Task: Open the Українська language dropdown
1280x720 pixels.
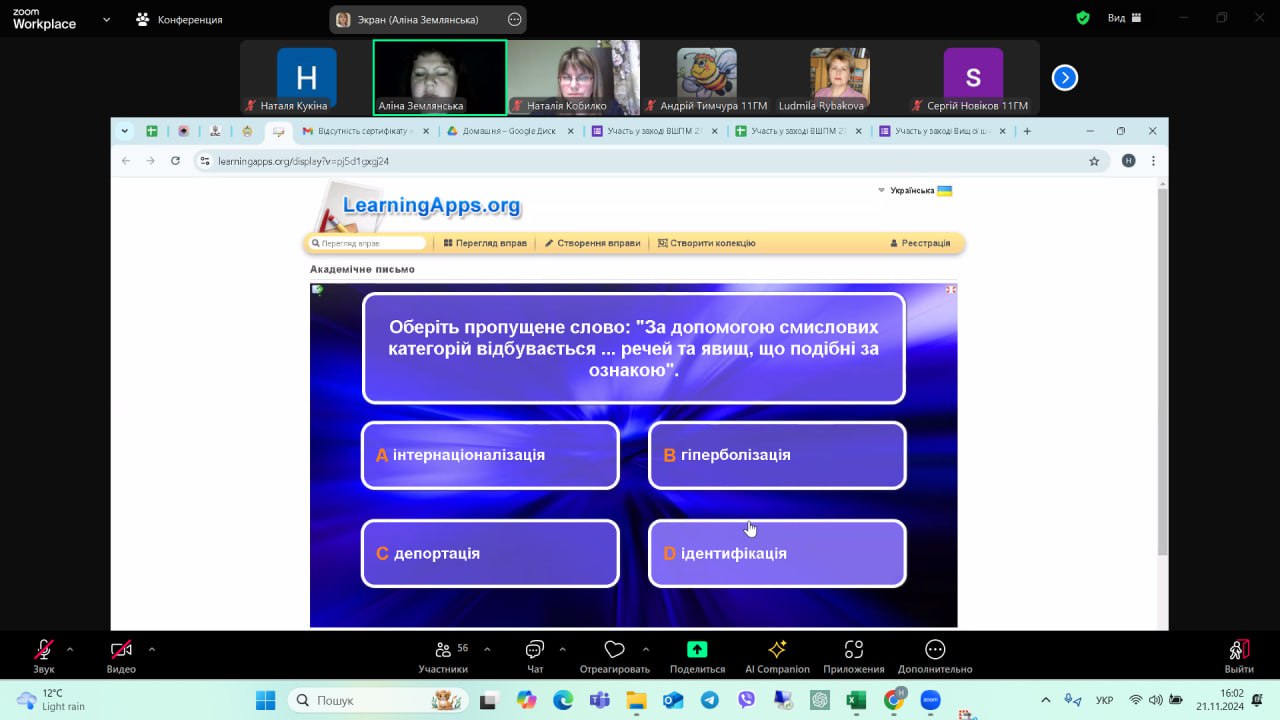Action: tap(914, 190)
